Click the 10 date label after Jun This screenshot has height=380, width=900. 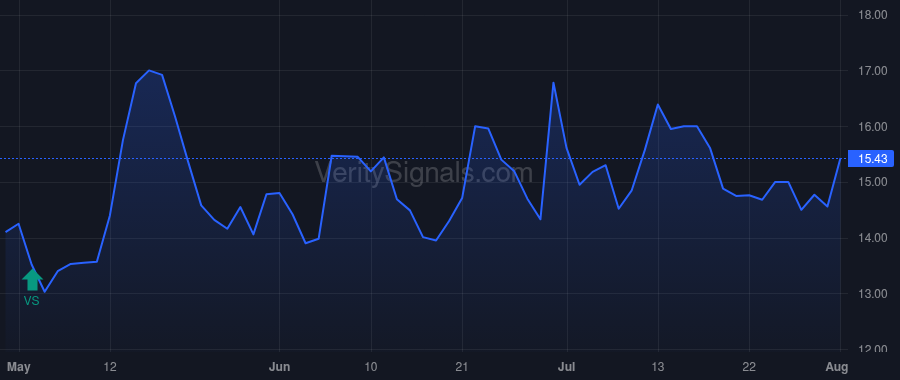click(371, 367)
